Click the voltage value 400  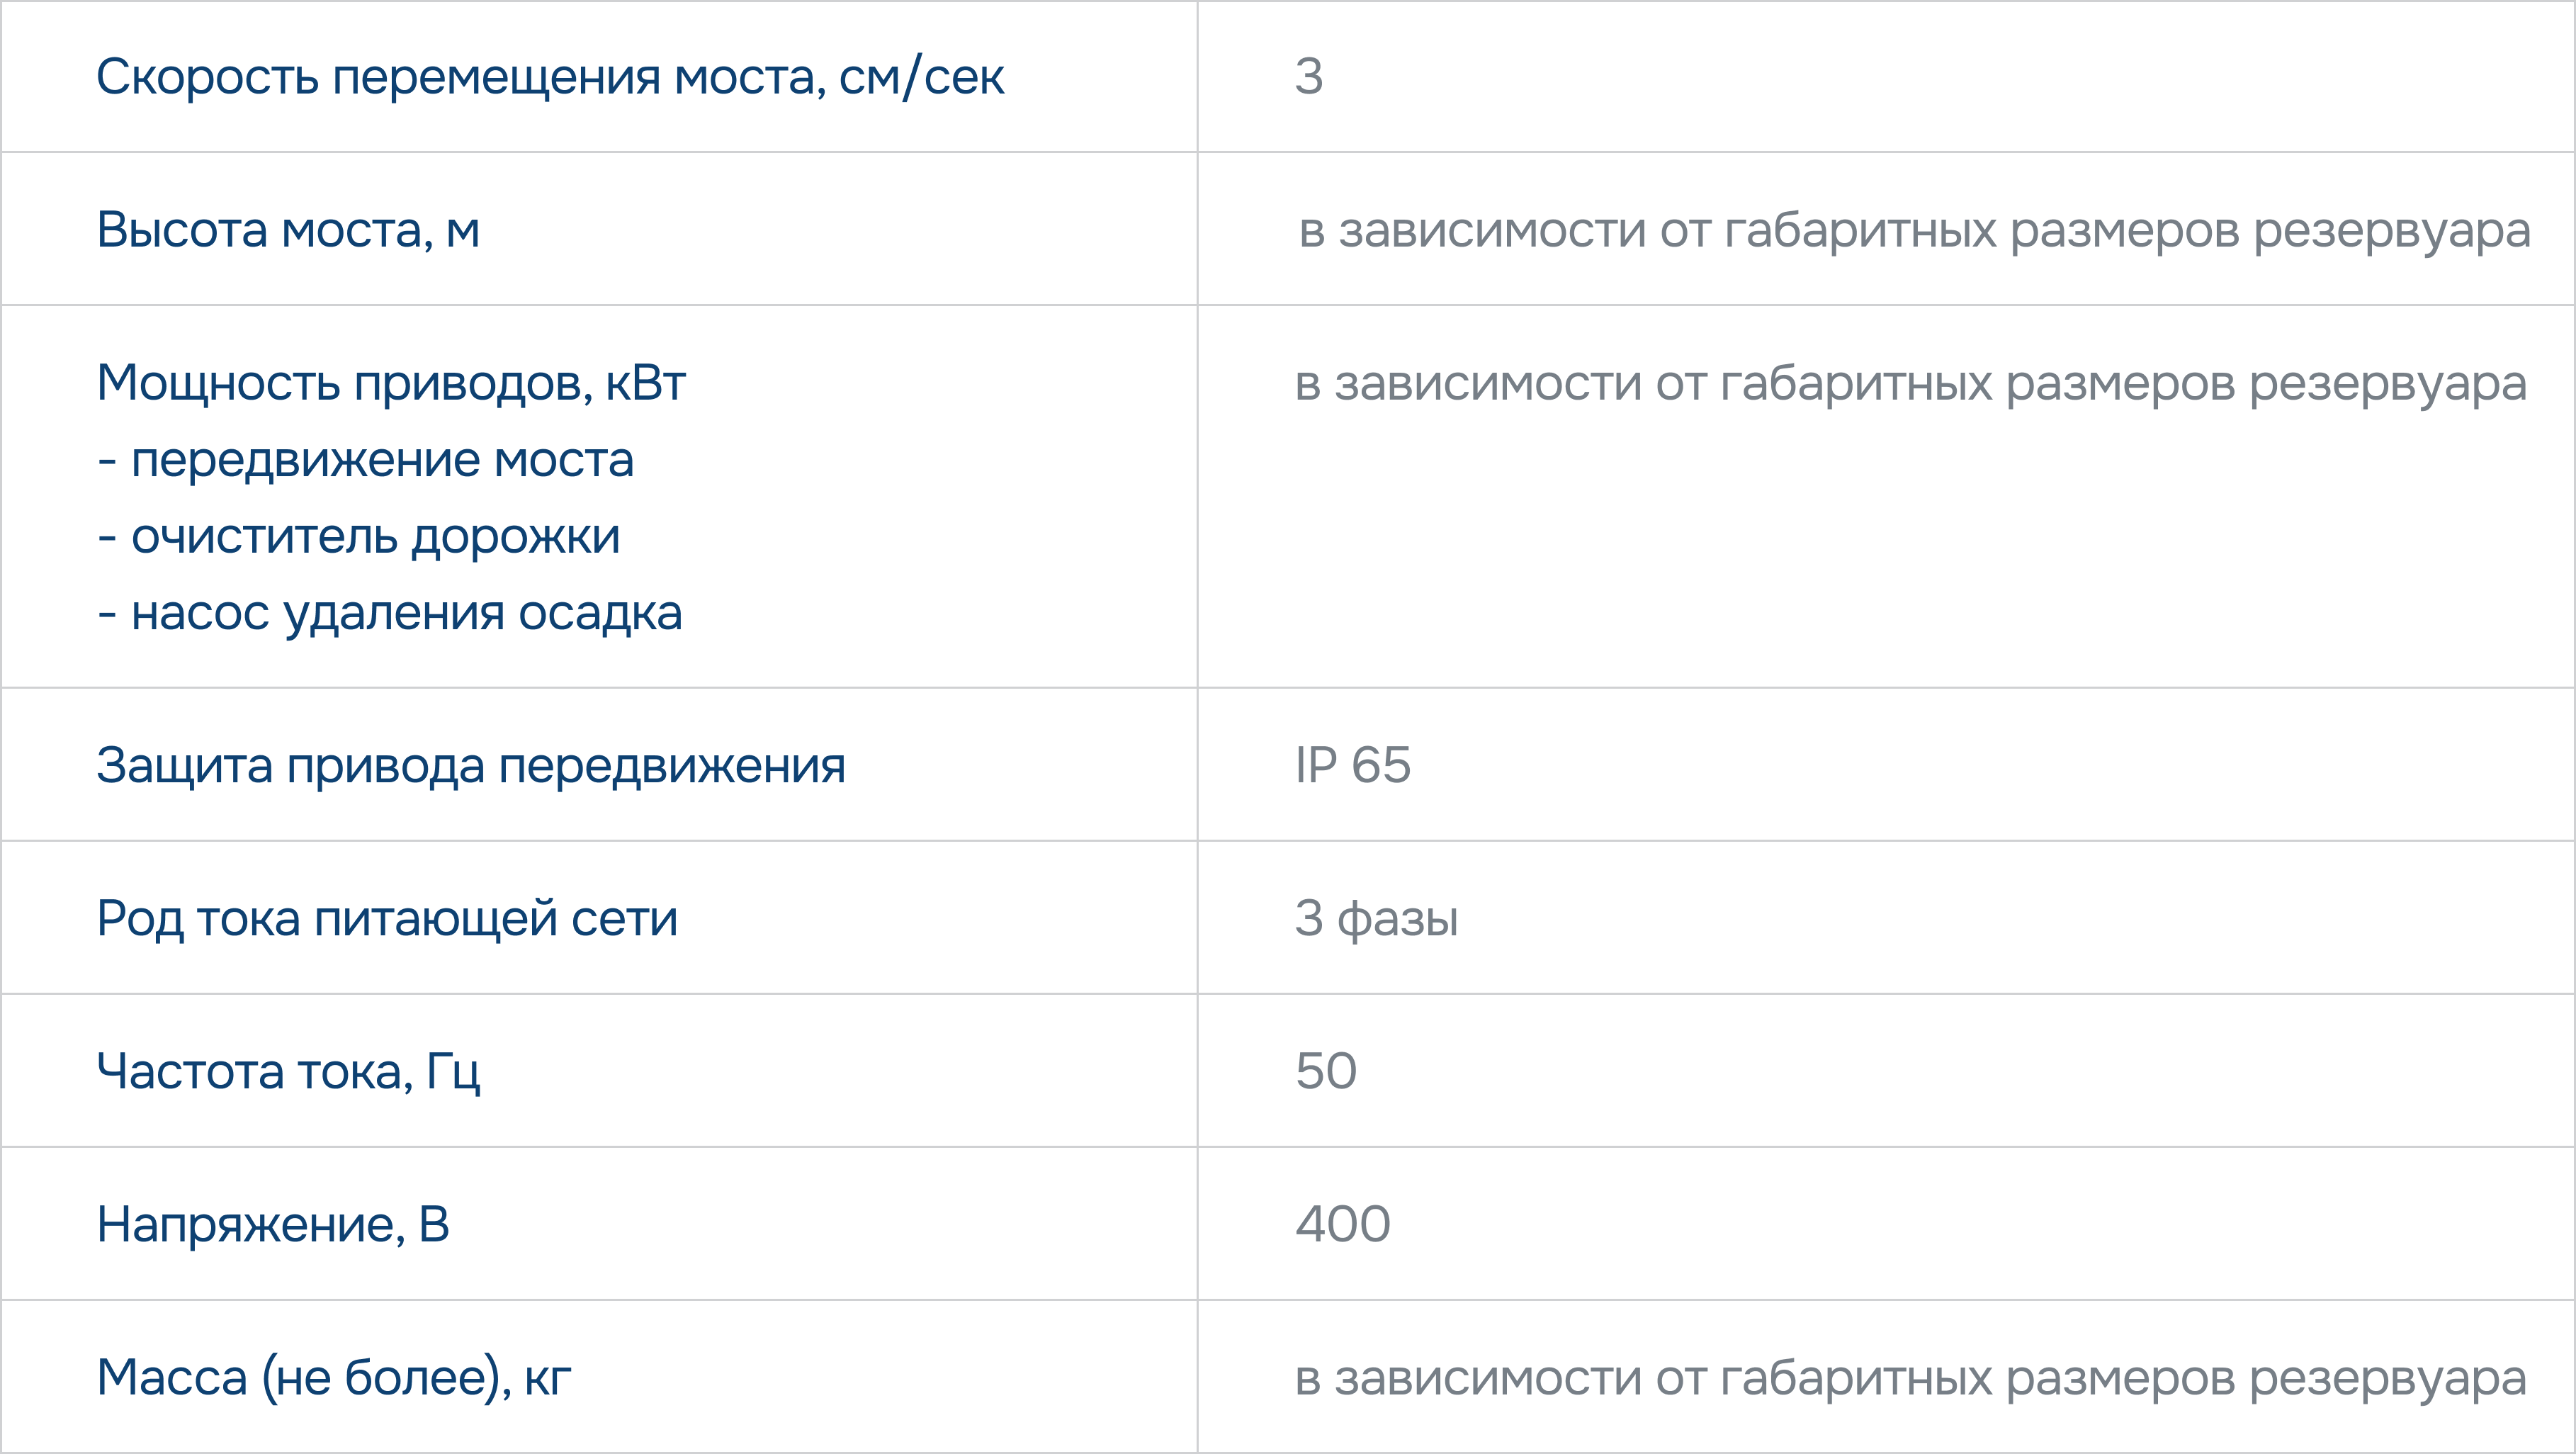pos(1342,1225)
